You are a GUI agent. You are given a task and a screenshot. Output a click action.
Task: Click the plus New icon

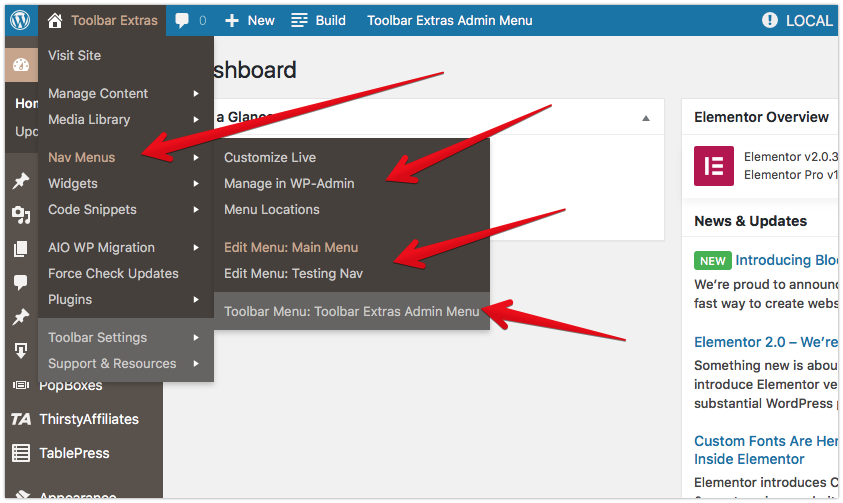click(232, 21)
